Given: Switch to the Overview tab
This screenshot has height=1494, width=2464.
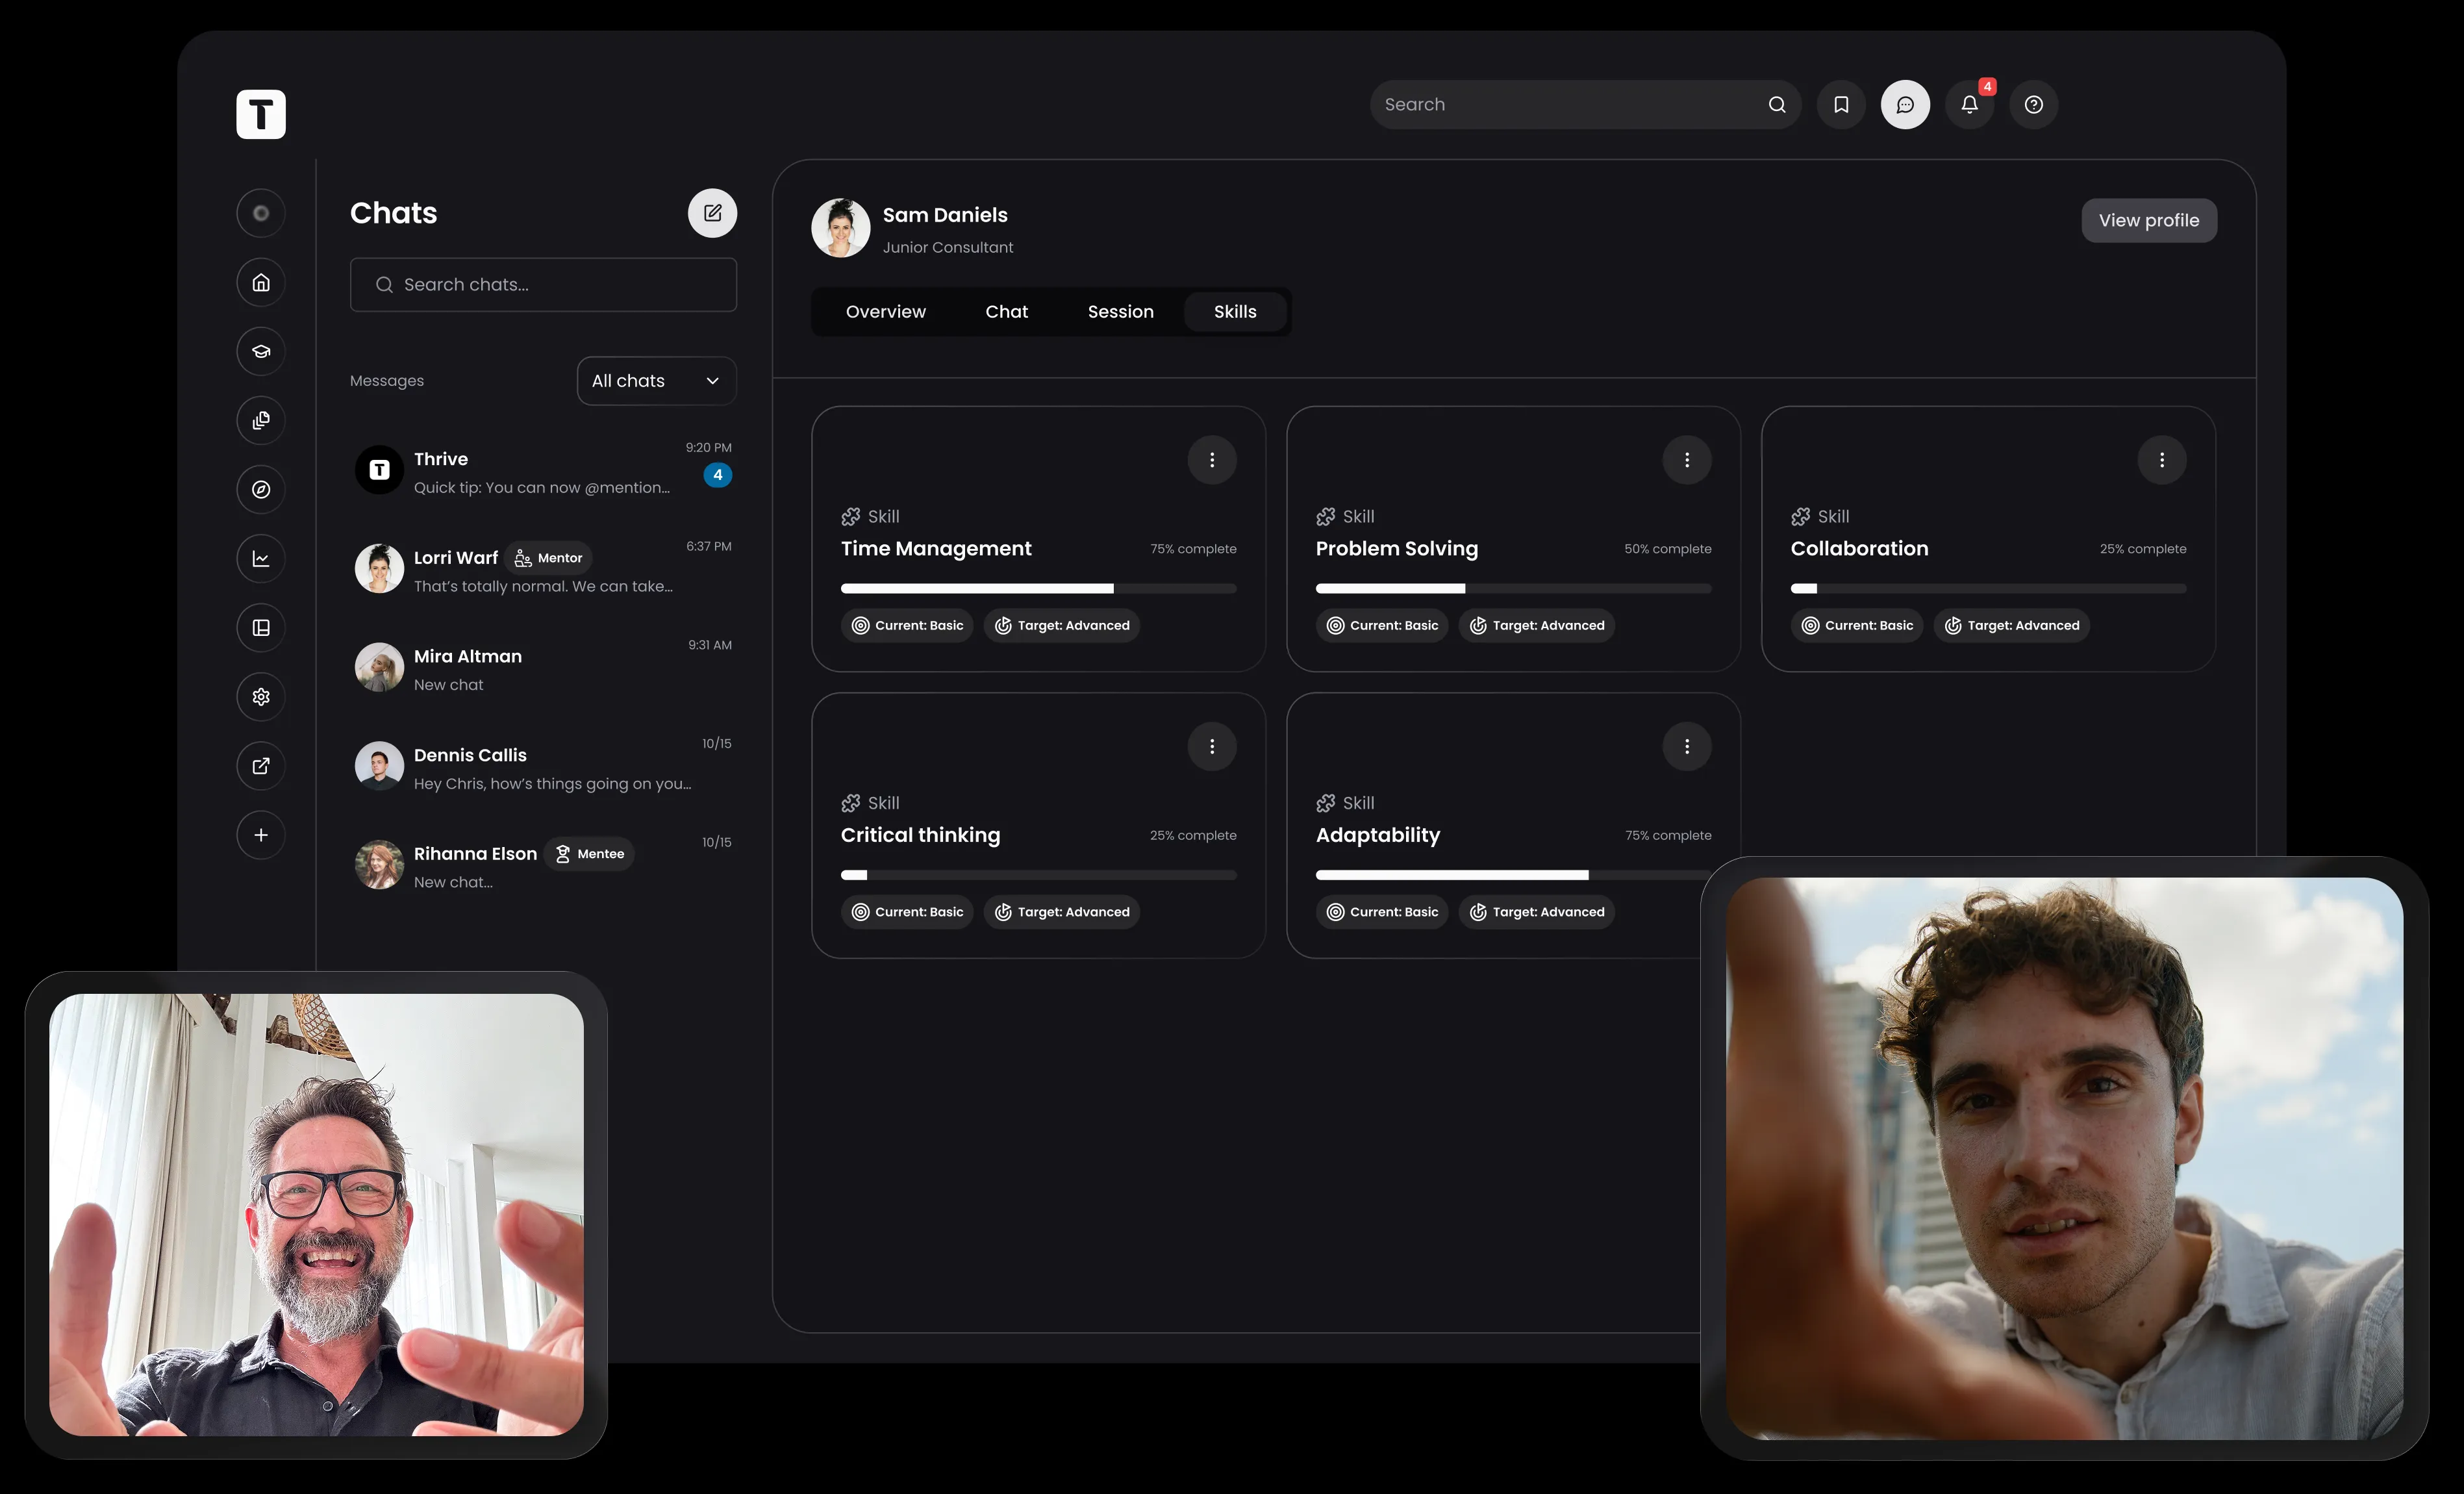Looking at the screenshot, I should click(885, 312).
